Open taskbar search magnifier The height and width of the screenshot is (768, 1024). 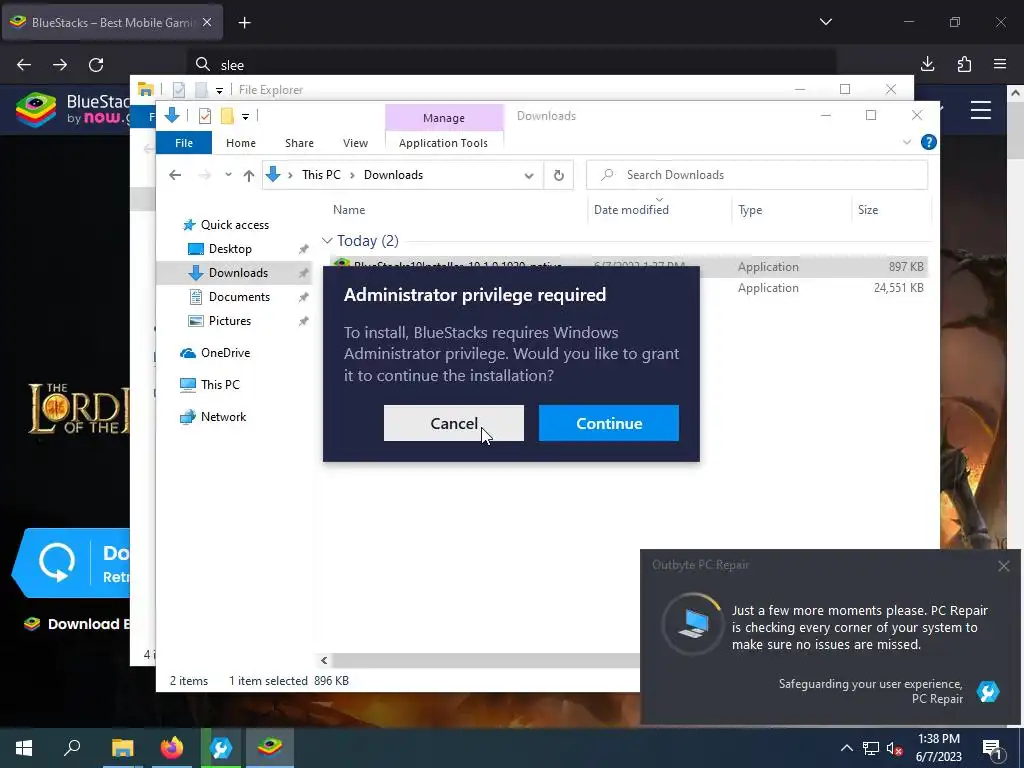[72, 747]
